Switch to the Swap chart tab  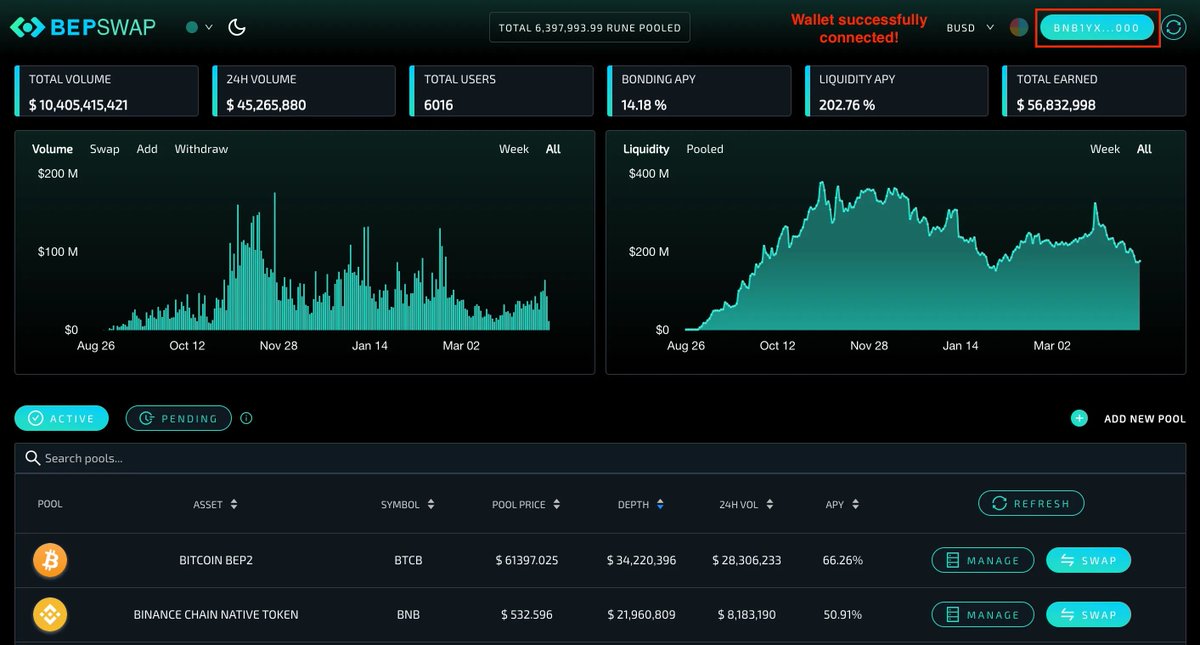104,148
